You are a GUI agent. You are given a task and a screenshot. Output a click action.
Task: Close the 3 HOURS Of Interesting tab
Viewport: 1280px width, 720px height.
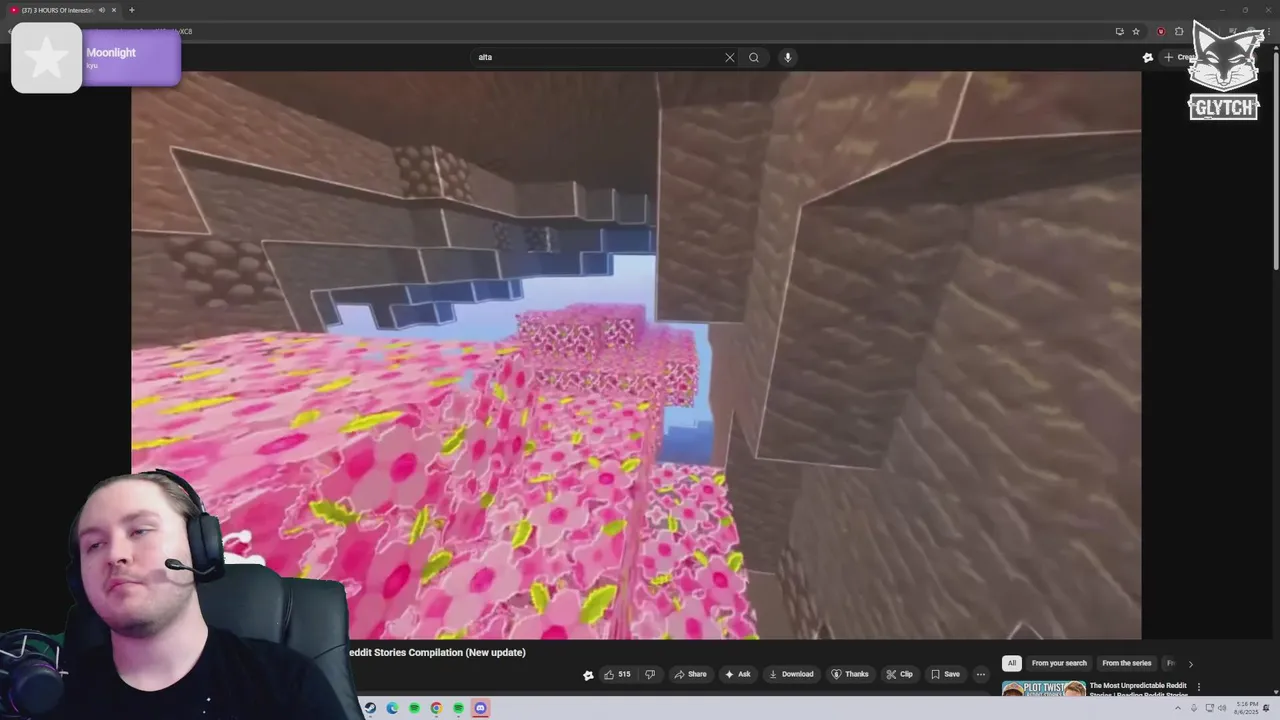tap(114, 10)
